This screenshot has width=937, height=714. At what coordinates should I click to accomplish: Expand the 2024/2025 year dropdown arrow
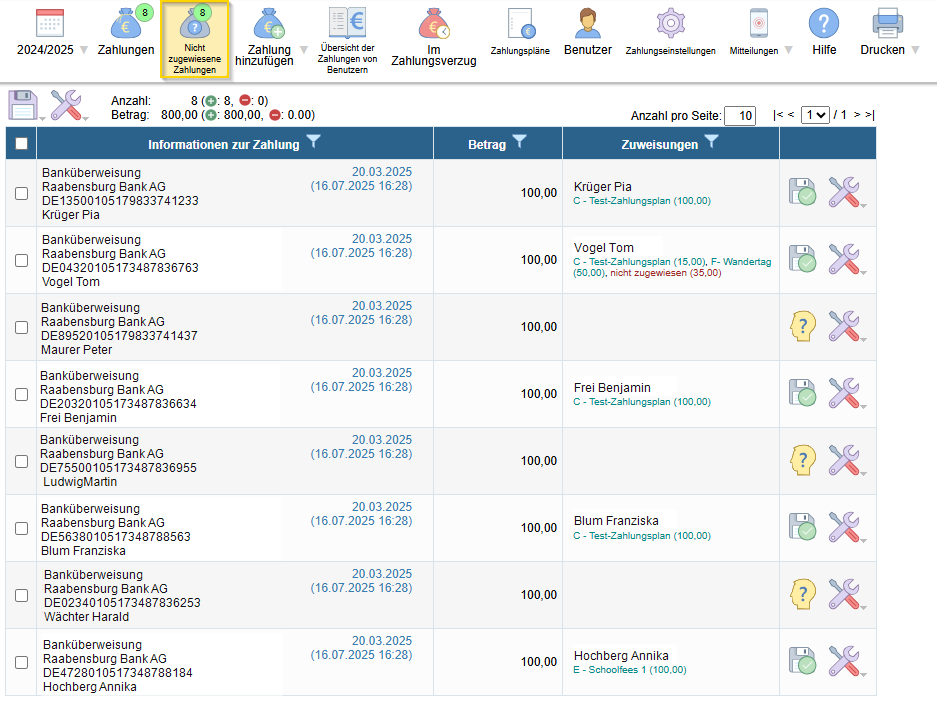pos(84,50)
